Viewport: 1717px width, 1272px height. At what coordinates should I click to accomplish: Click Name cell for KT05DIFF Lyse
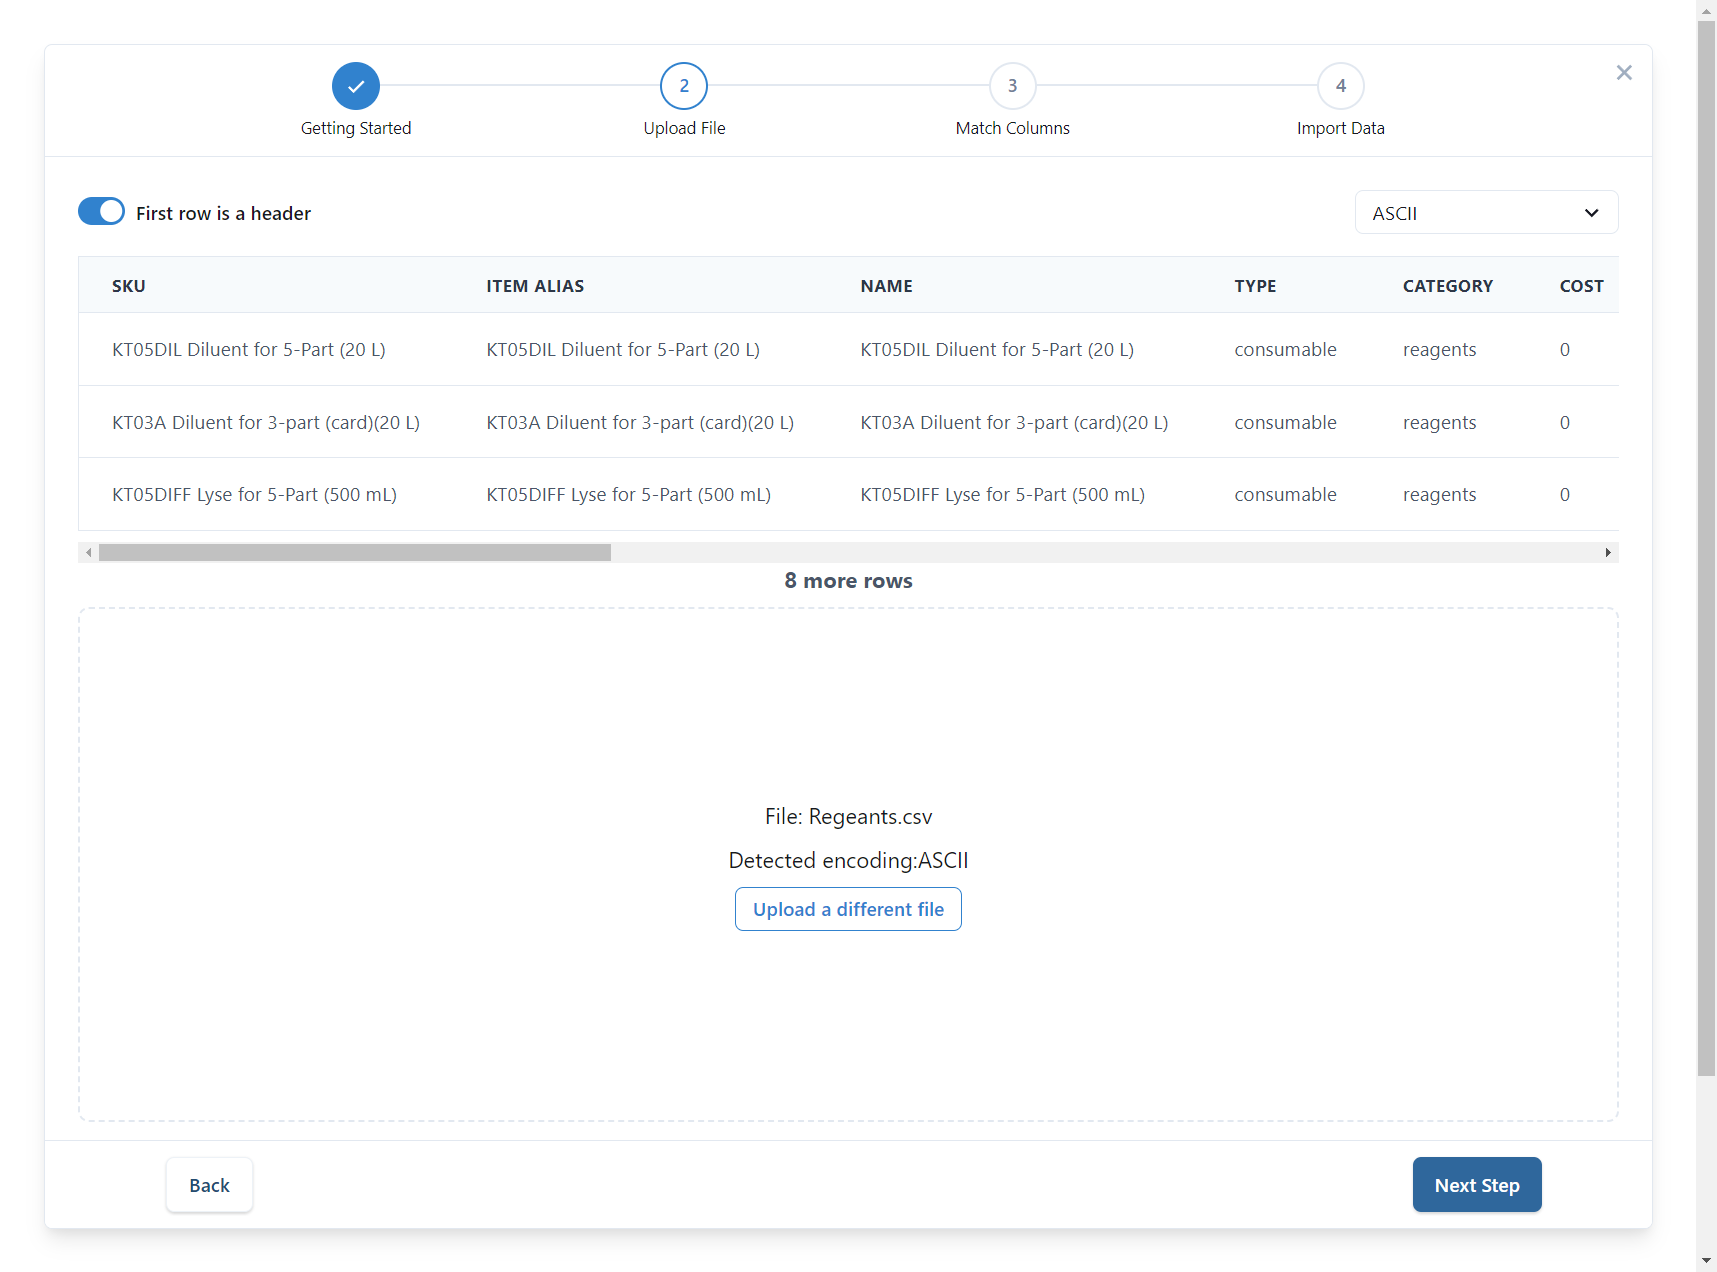[1002, 494]
